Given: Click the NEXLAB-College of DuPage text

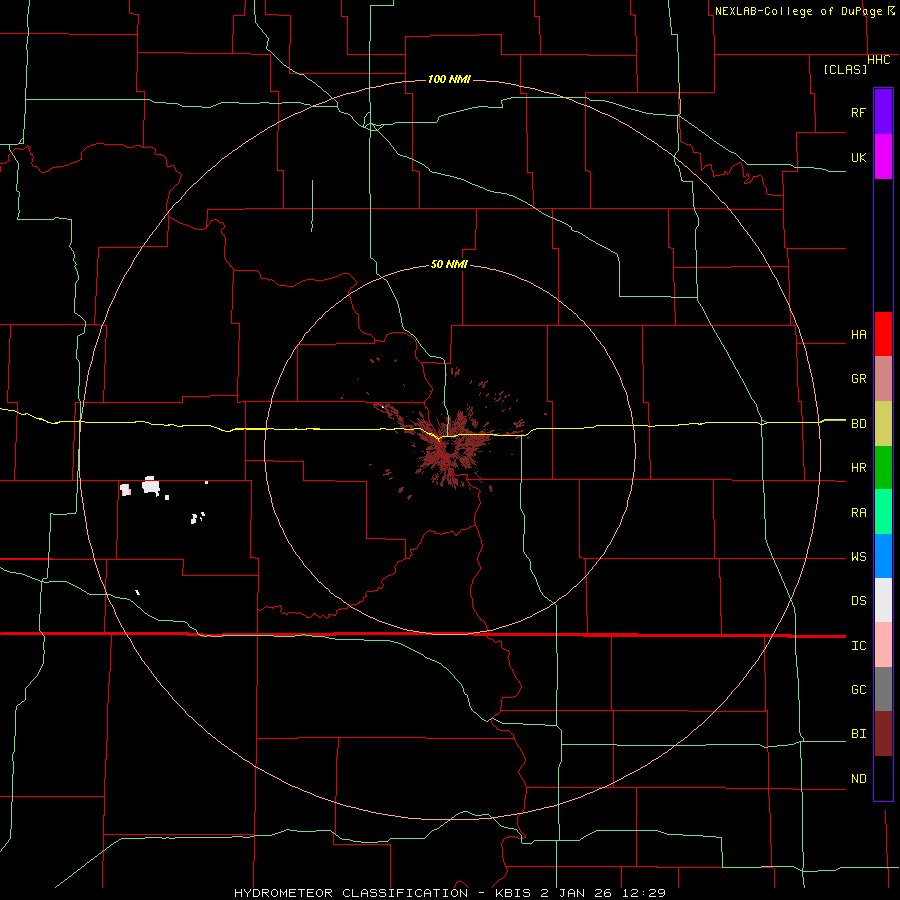Looking at the screenshot, I should [798, 11].
